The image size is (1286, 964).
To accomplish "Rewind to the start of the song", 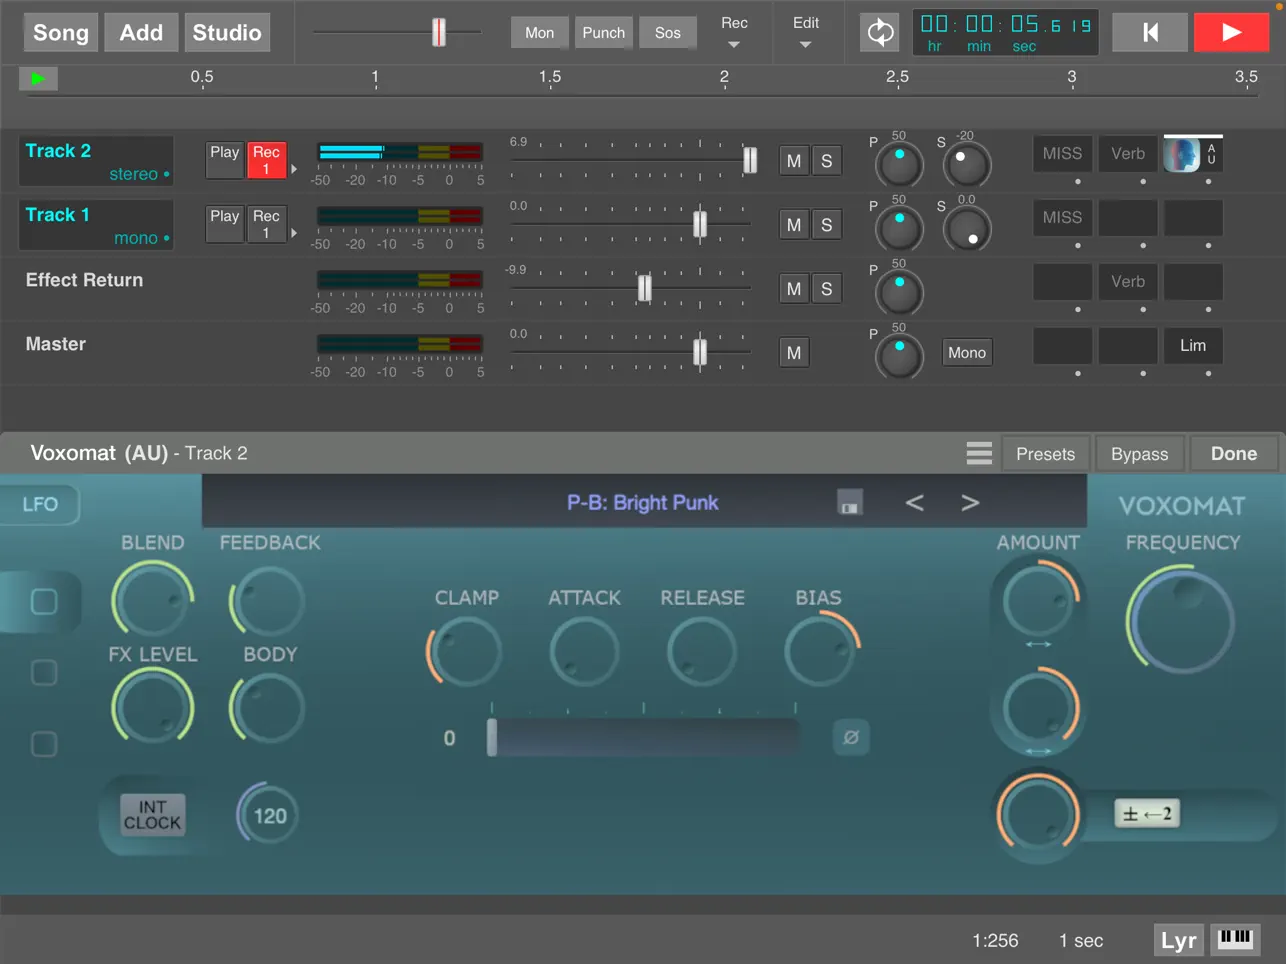I will [x=1150, y=32].
